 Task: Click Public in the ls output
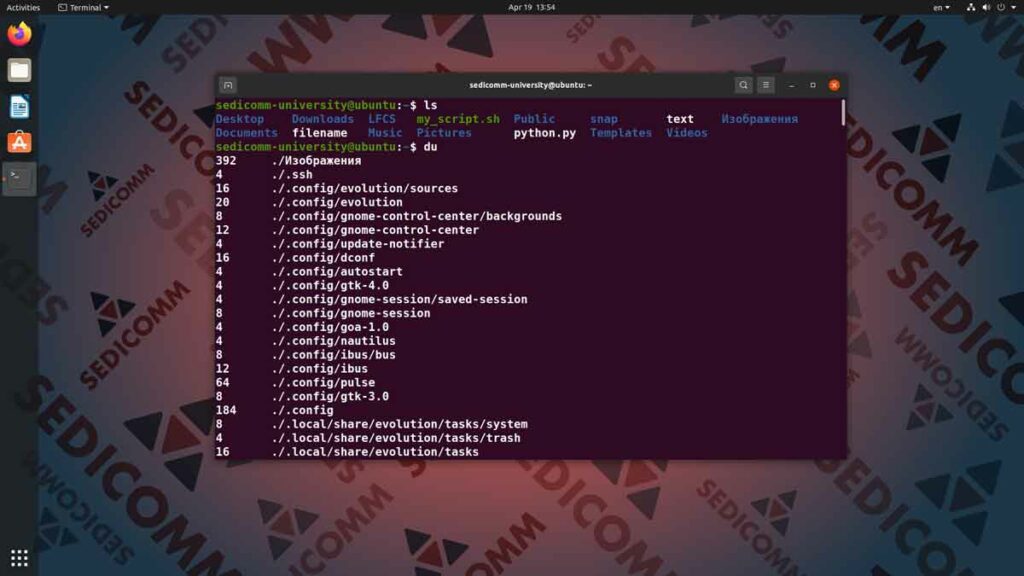(534, 119)
